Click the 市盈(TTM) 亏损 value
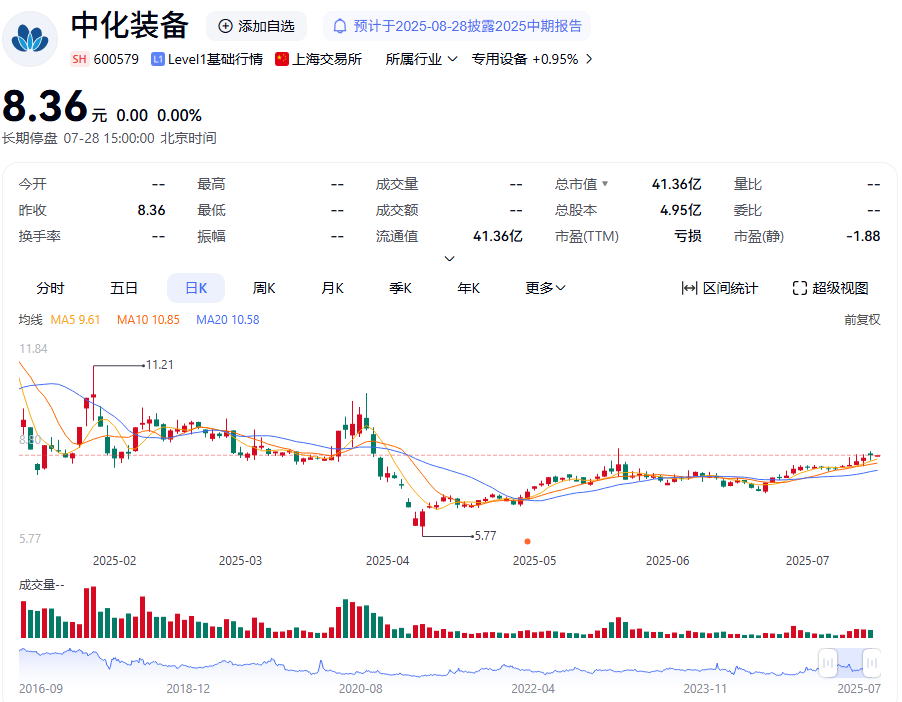Viewport: 902px width, 702px height. (688, 236)
